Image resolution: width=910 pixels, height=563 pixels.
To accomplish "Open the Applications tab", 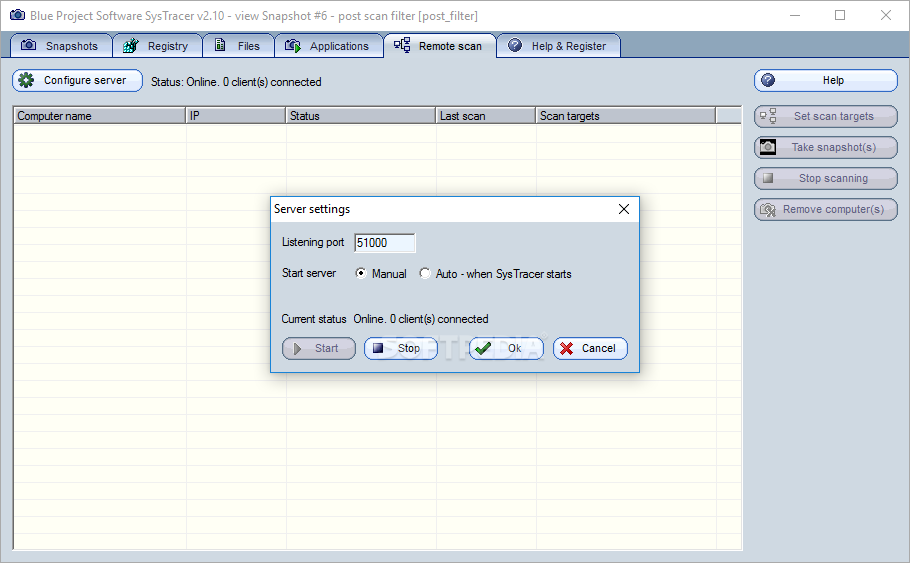I will 328,46.
